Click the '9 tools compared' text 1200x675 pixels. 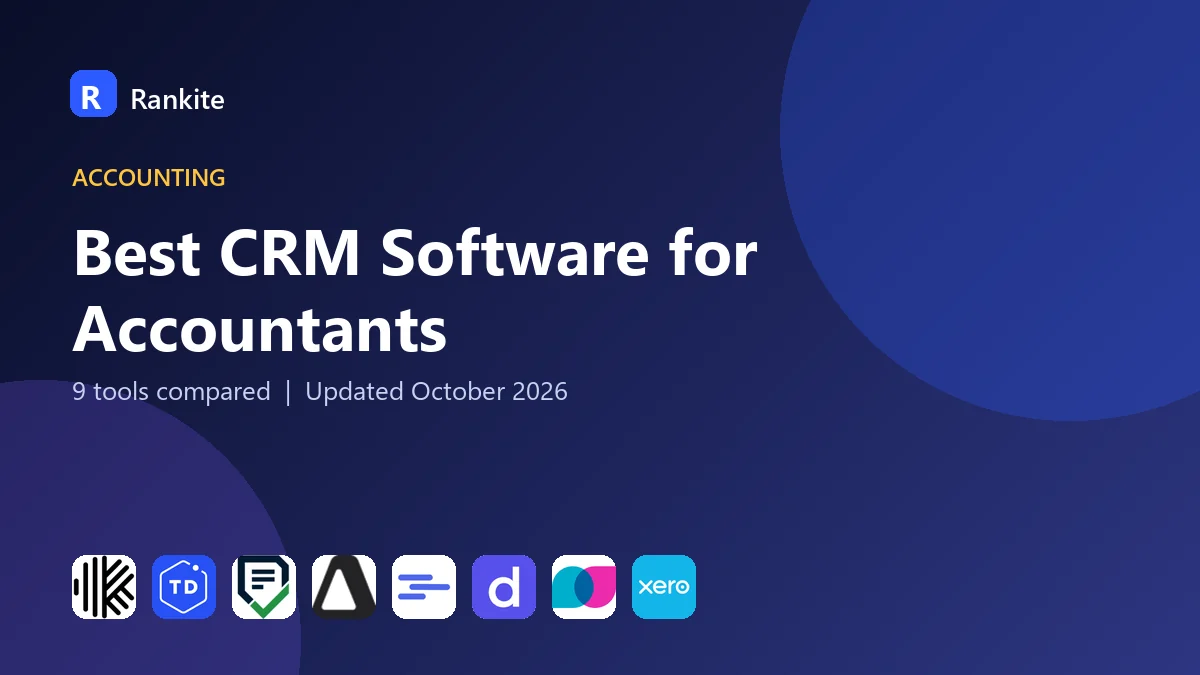(x=171, y=391)
